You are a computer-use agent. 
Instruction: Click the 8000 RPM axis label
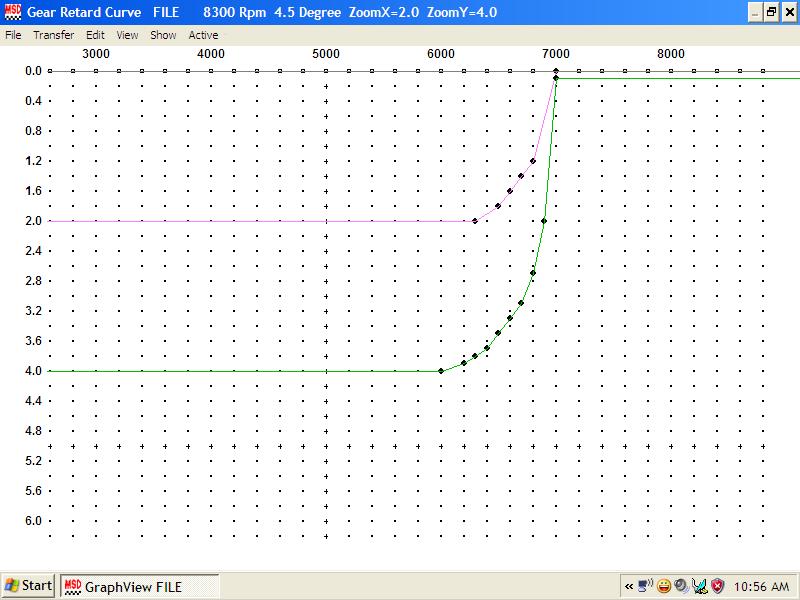(x=670, y=54)
